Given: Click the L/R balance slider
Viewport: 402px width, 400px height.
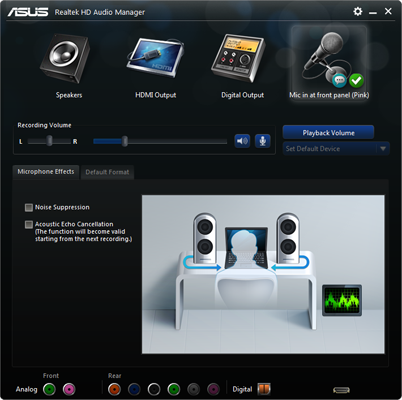Looking at the screenshot, I should click(x=49, y=141).
